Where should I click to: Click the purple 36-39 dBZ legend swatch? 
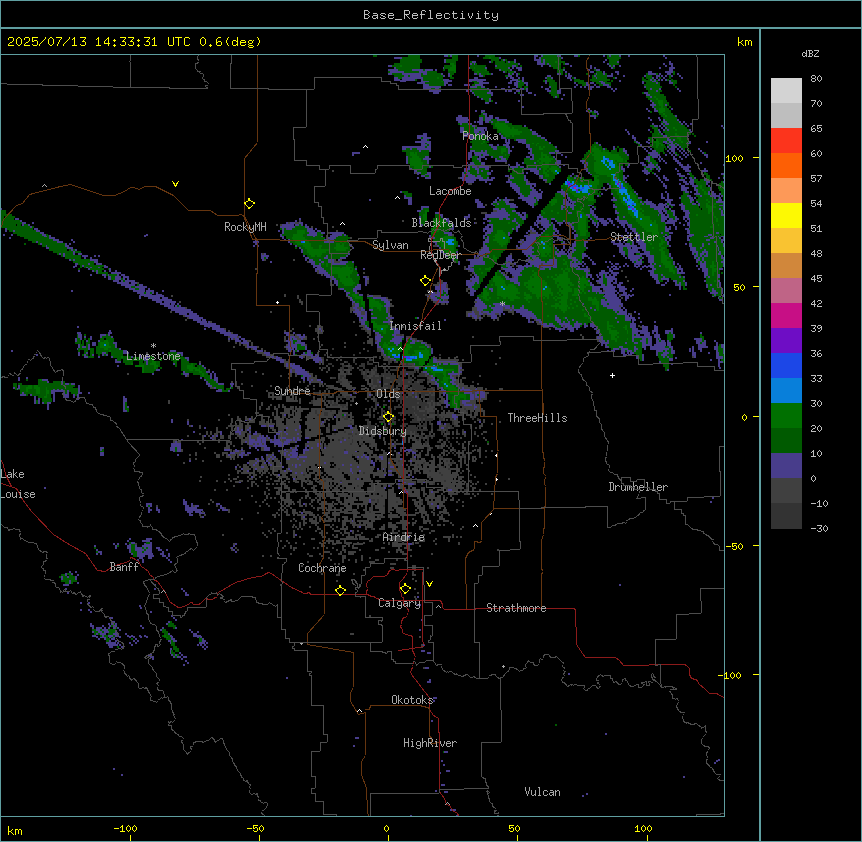point(786,341)
